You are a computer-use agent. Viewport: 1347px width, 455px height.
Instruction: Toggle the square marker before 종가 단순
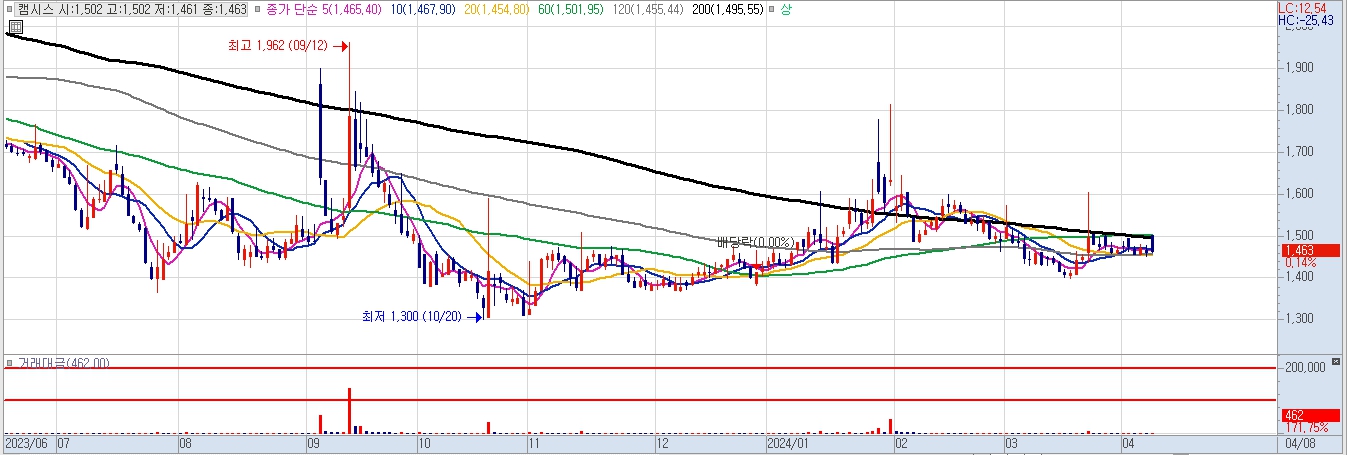(x=259, y=8)
